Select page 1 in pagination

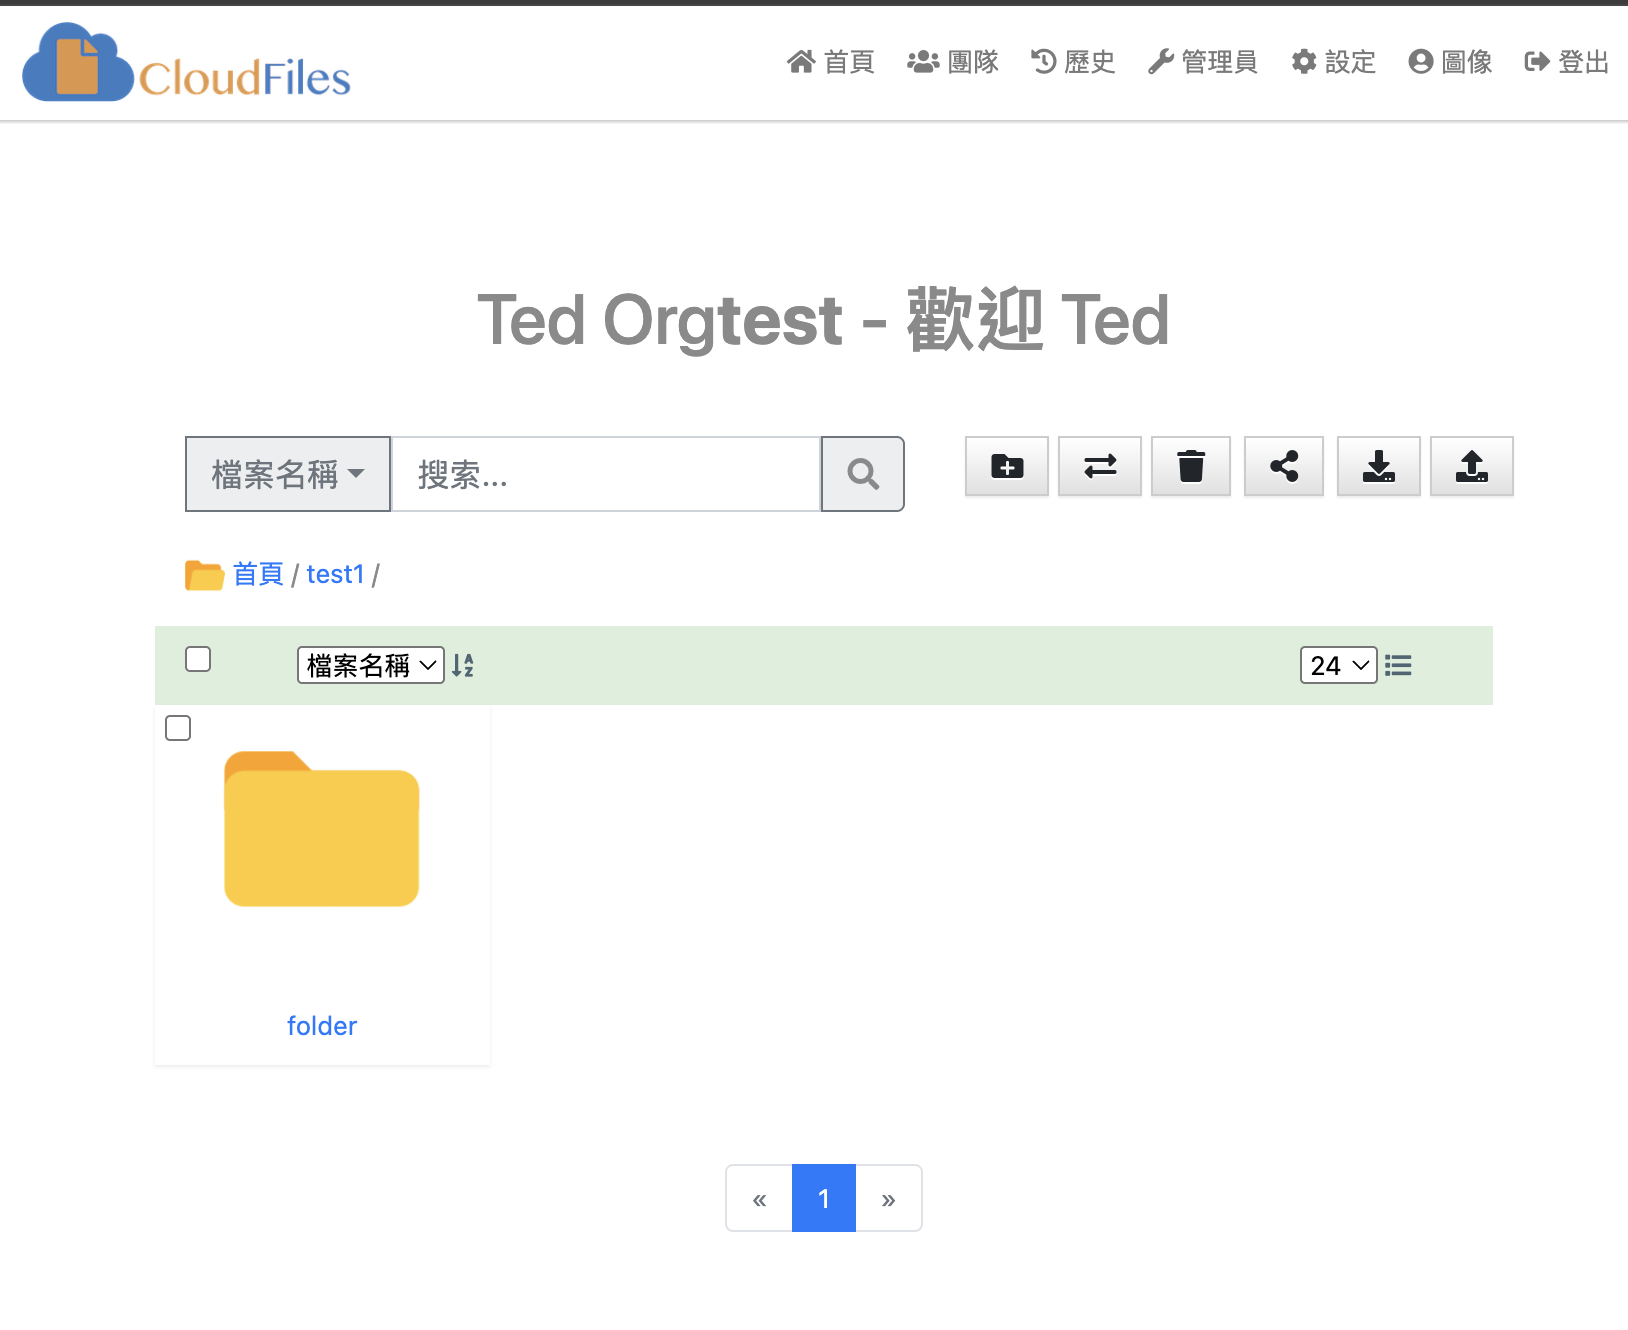click(824, 1198)
